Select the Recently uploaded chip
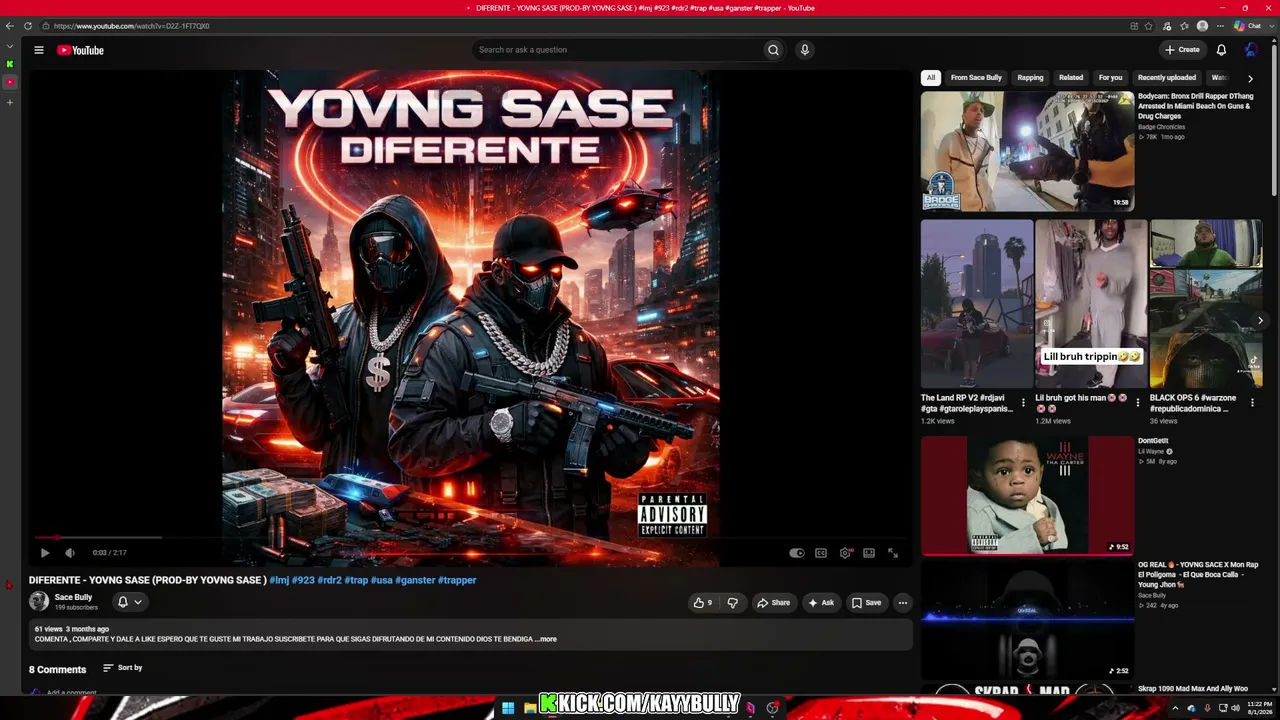The height and width of the screenshot is (720, 1280). coord(1166,77)
